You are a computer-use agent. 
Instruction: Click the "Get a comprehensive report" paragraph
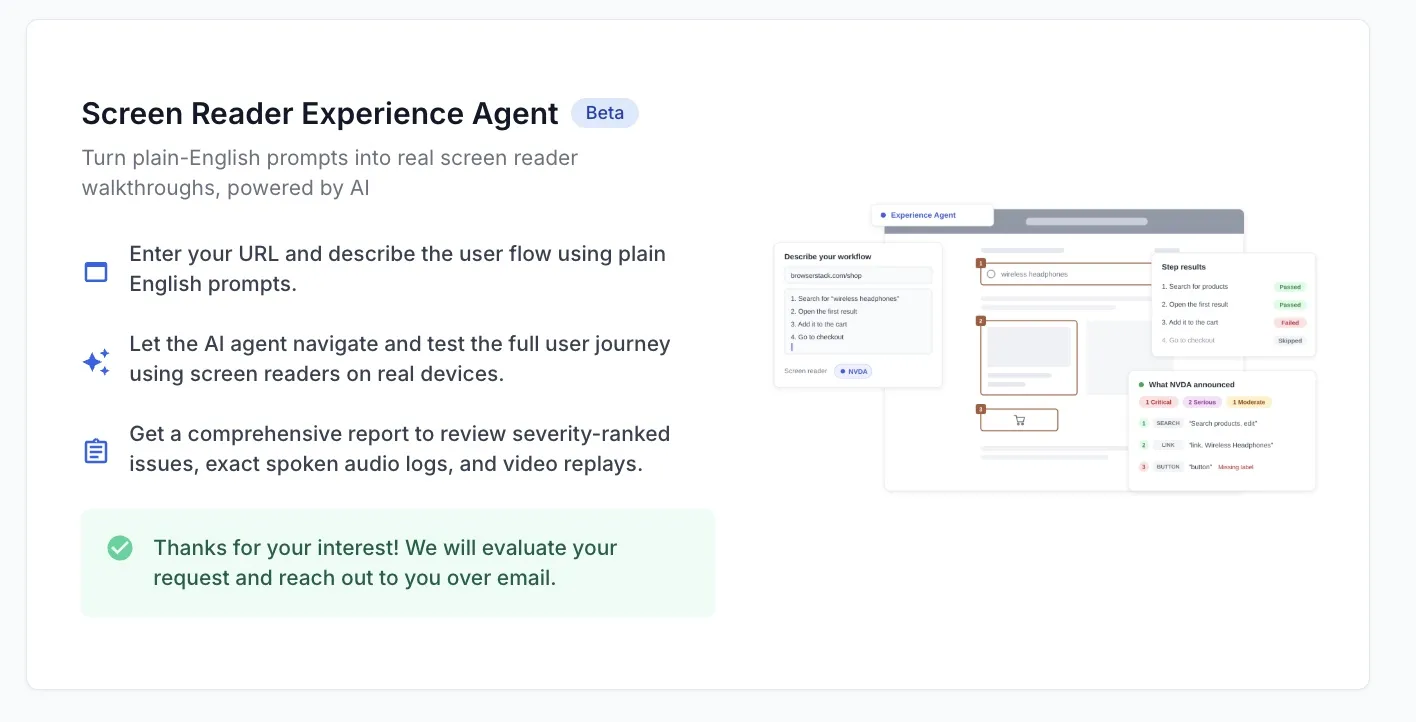coord(400,449)
